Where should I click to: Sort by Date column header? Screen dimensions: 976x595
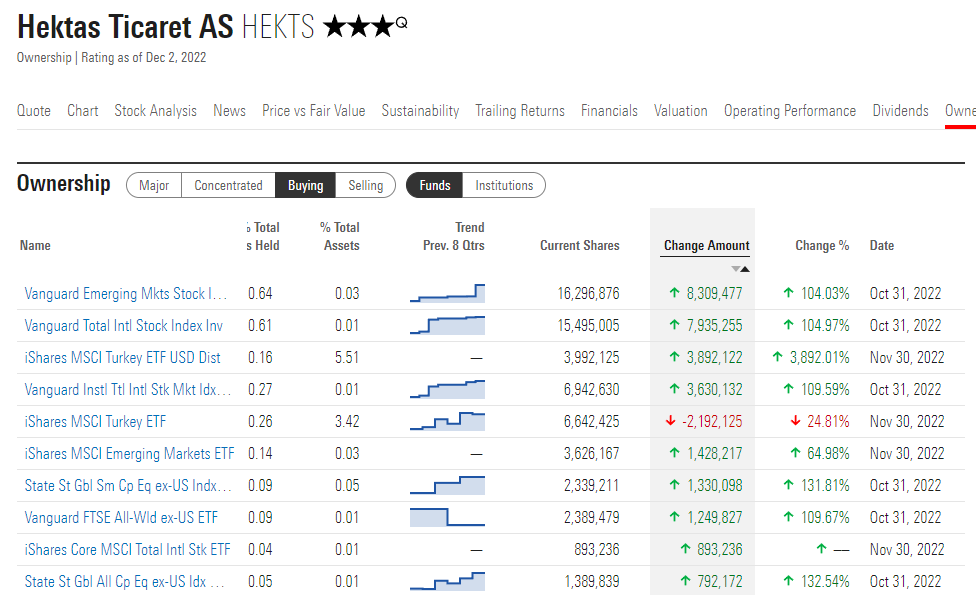tap(881, 245)
